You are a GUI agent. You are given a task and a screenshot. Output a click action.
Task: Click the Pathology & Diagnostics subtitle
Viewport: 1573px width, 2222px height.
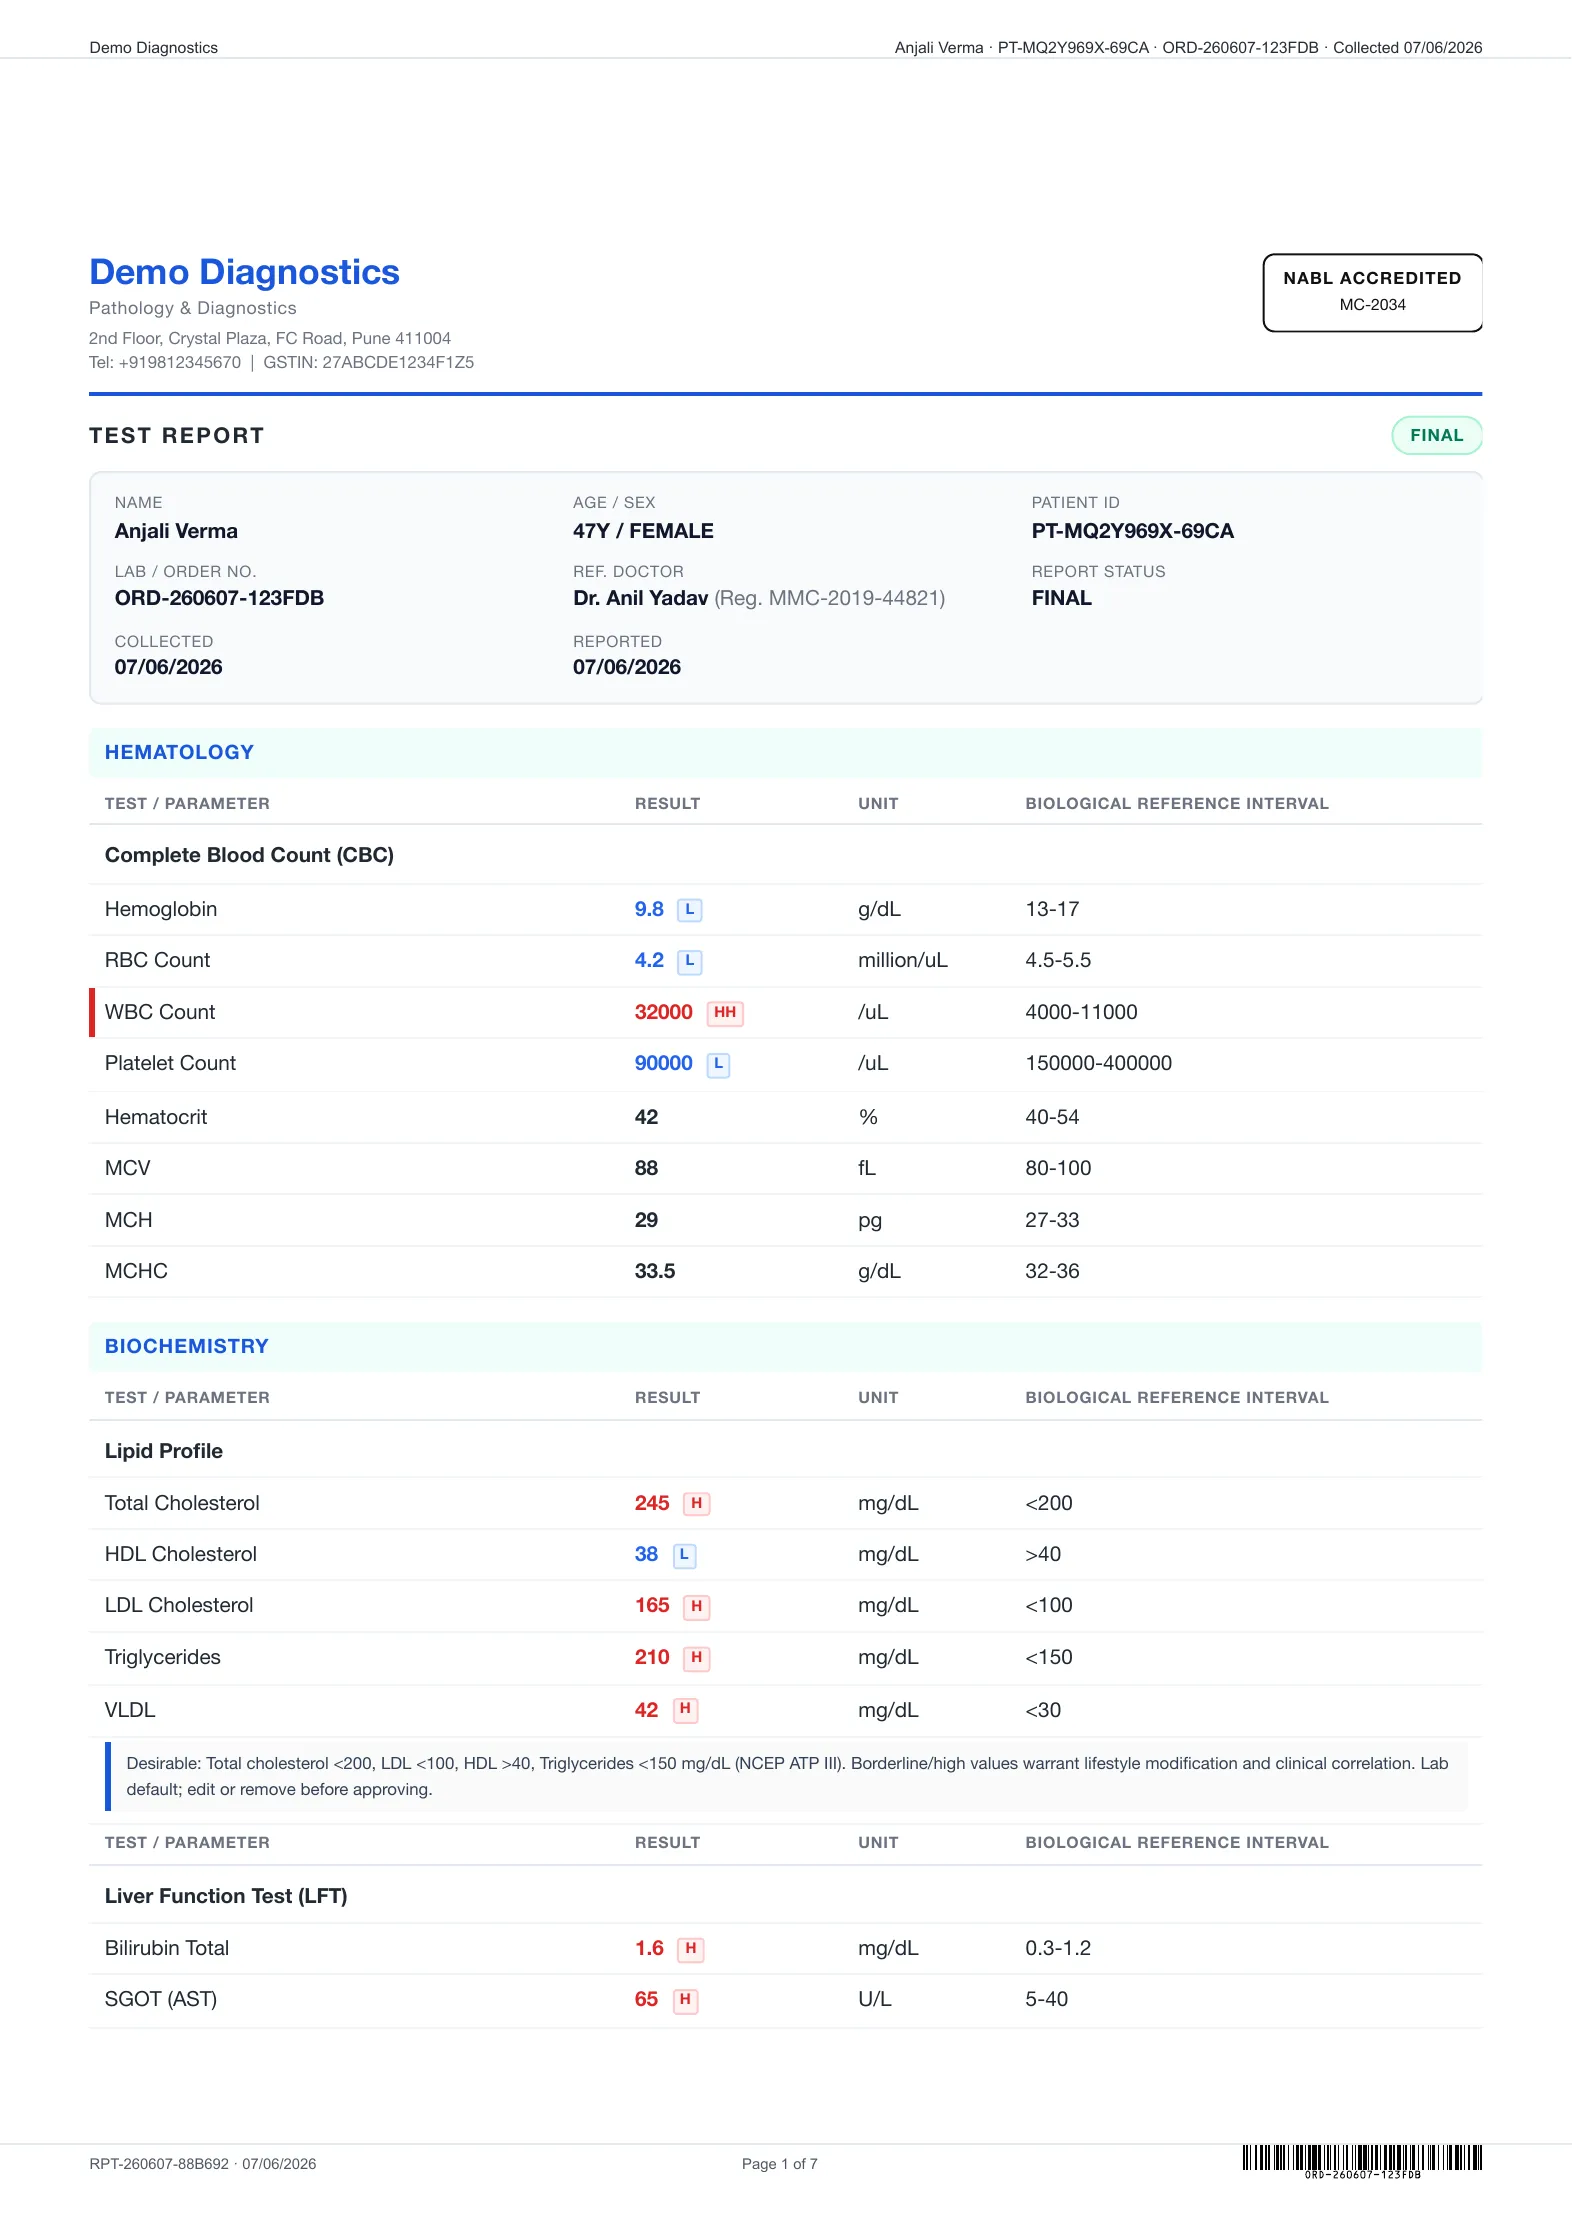(193, 308)
